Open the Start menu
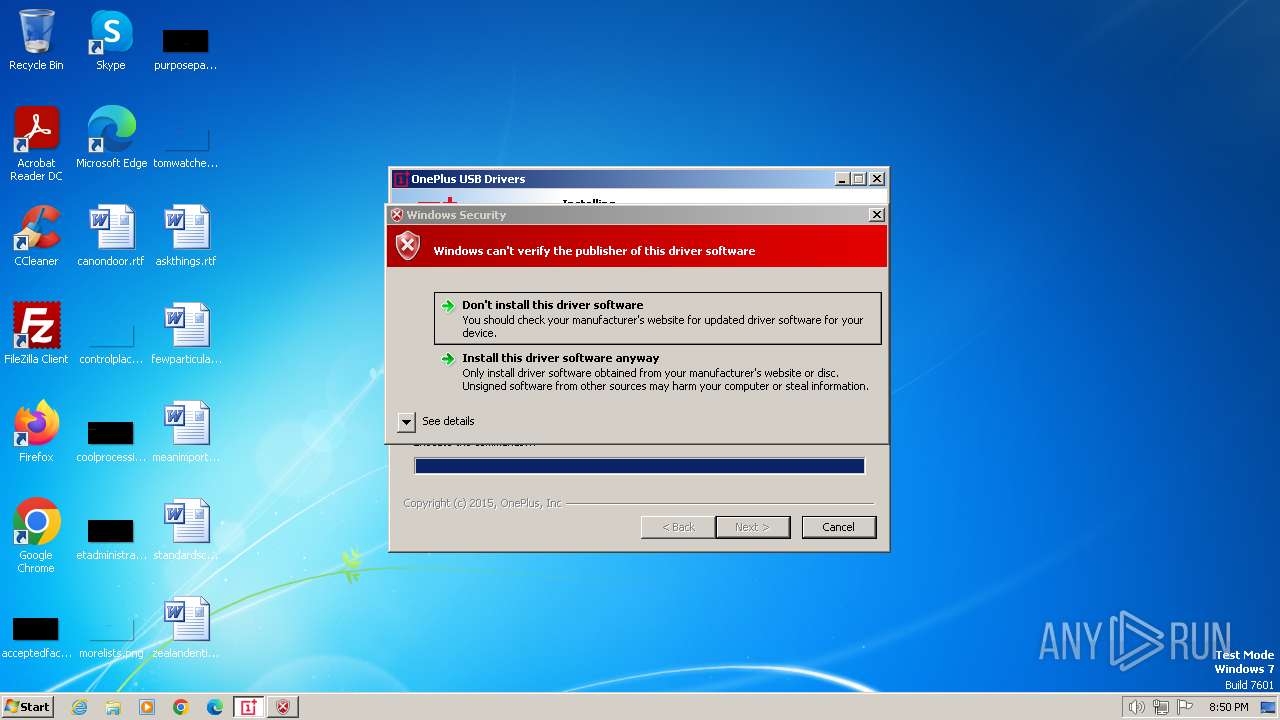This screenshot has width=1280, height=720. pyautogui.click(x=27, y=707)
